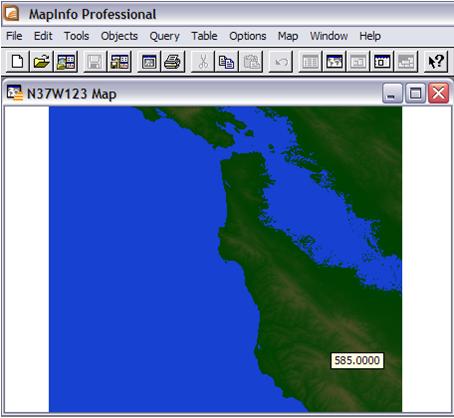Click the Help pointer question-mark icon
Image resolution: width=454 pixels, height=418 pixels.
tap(436, 62)
